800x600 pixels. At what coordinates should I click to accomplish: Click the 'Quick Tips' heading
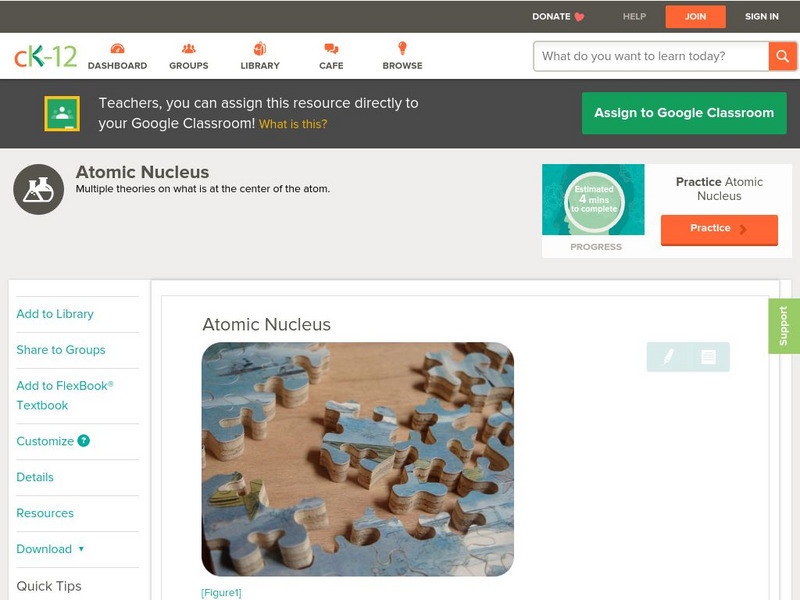click(49, 586)
